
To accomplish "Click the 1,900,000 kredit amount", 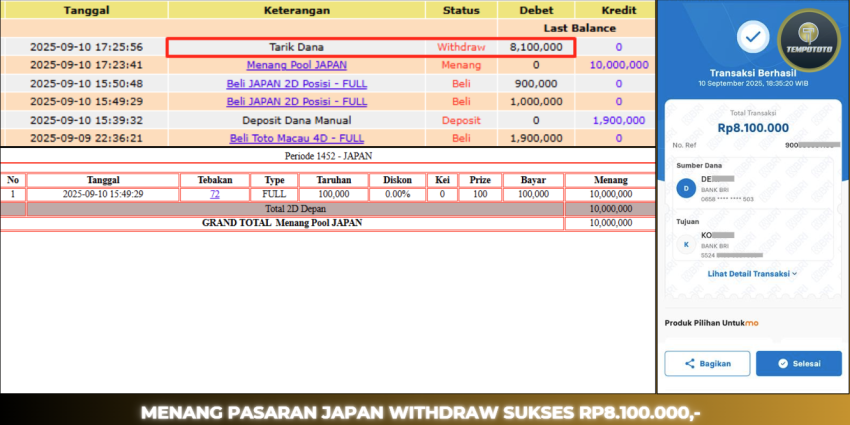I will pyautogui.click(x=619, y=120).
